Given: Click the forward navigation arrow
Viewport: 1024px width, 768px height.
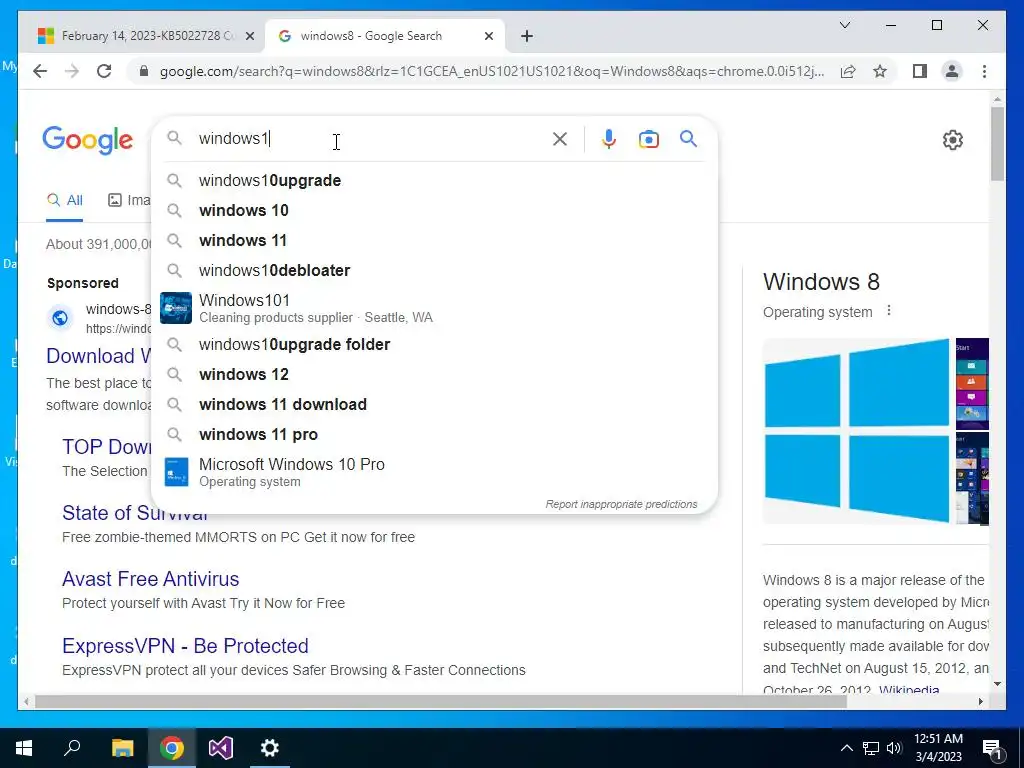Looking at the screenshot, I should pos(72,71).
